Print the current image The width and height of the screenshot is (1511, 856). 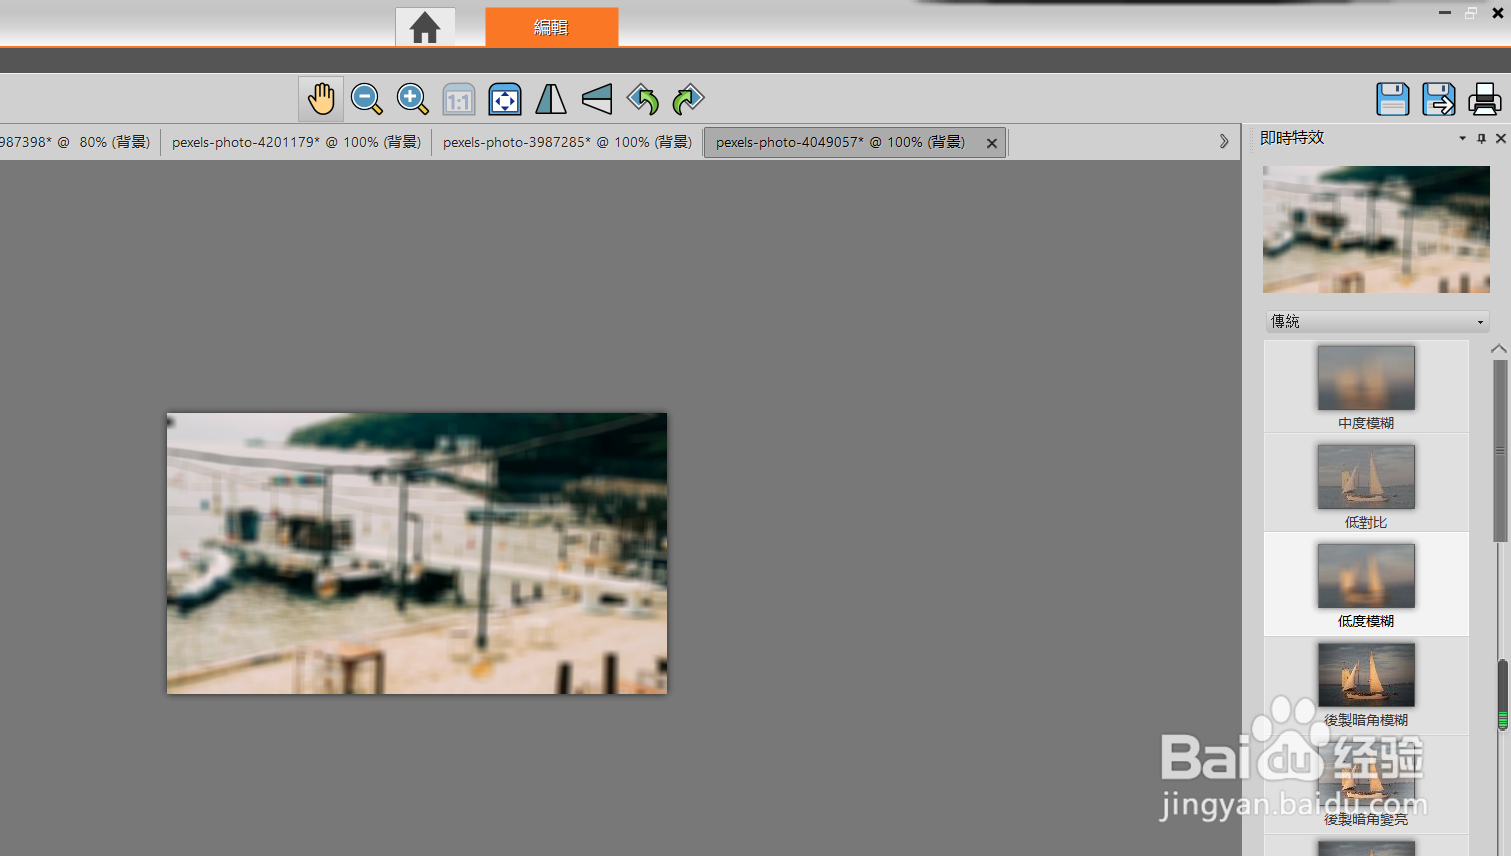pyautogui.click(x=1485, y=99)
